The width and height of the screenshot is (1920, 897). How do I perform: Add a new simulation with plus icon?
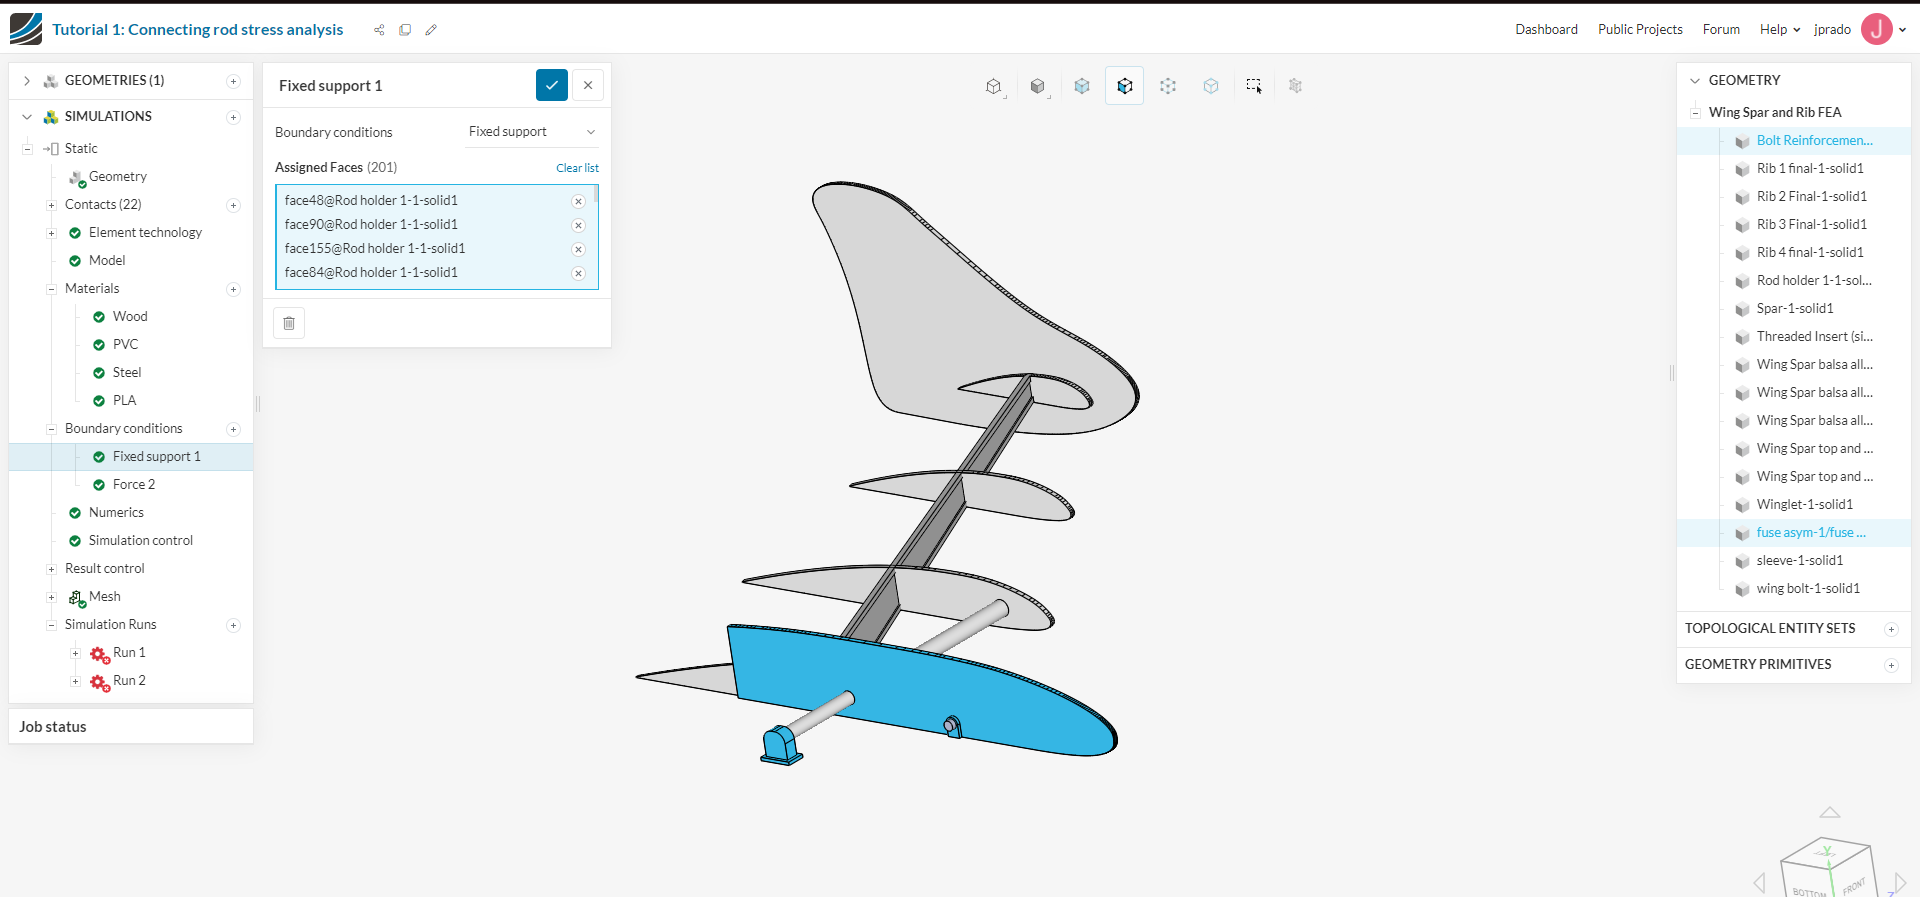[x=233, y=117]
